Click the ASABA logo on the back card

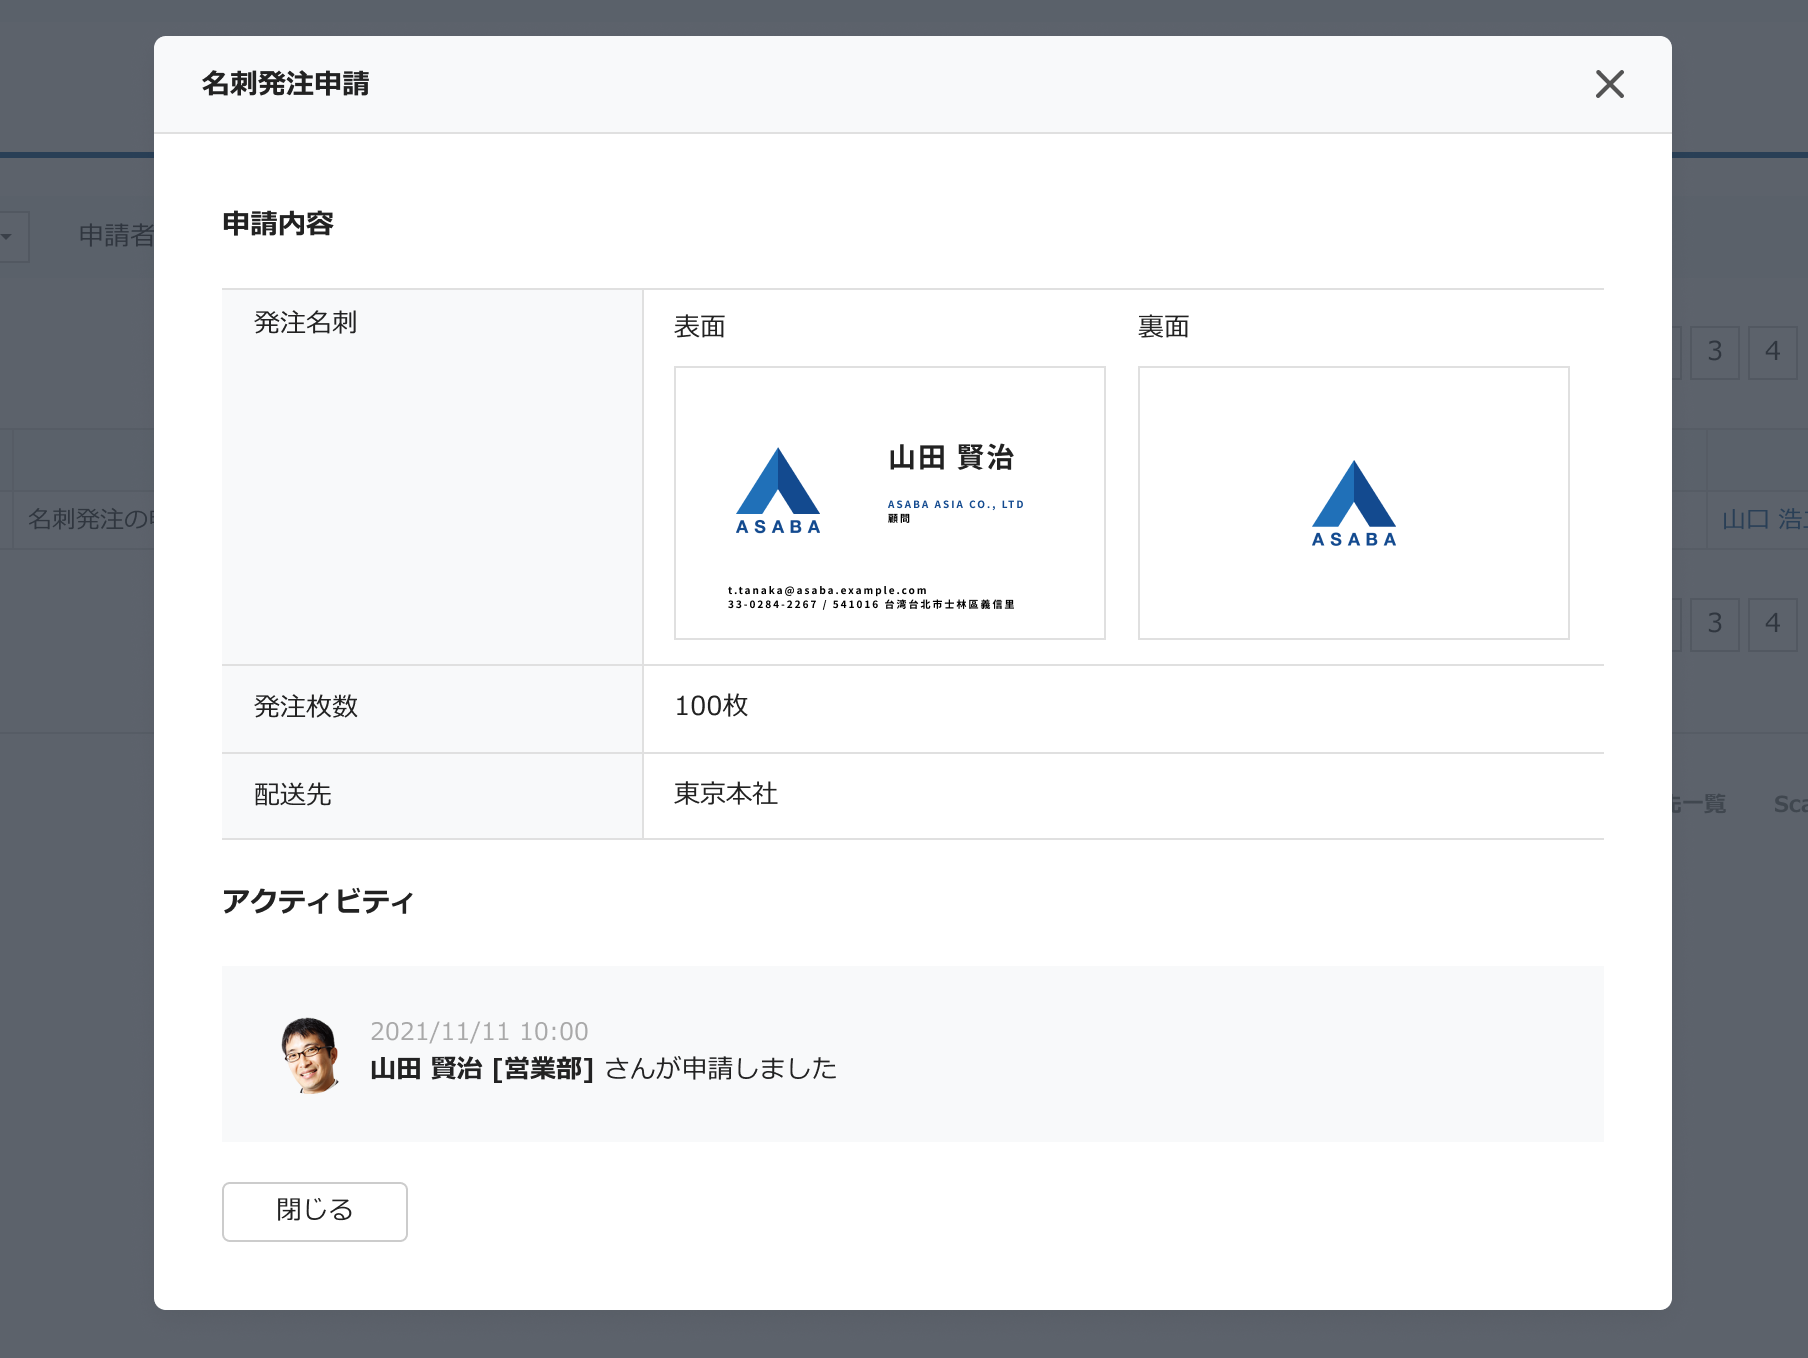pos(1353,504)
